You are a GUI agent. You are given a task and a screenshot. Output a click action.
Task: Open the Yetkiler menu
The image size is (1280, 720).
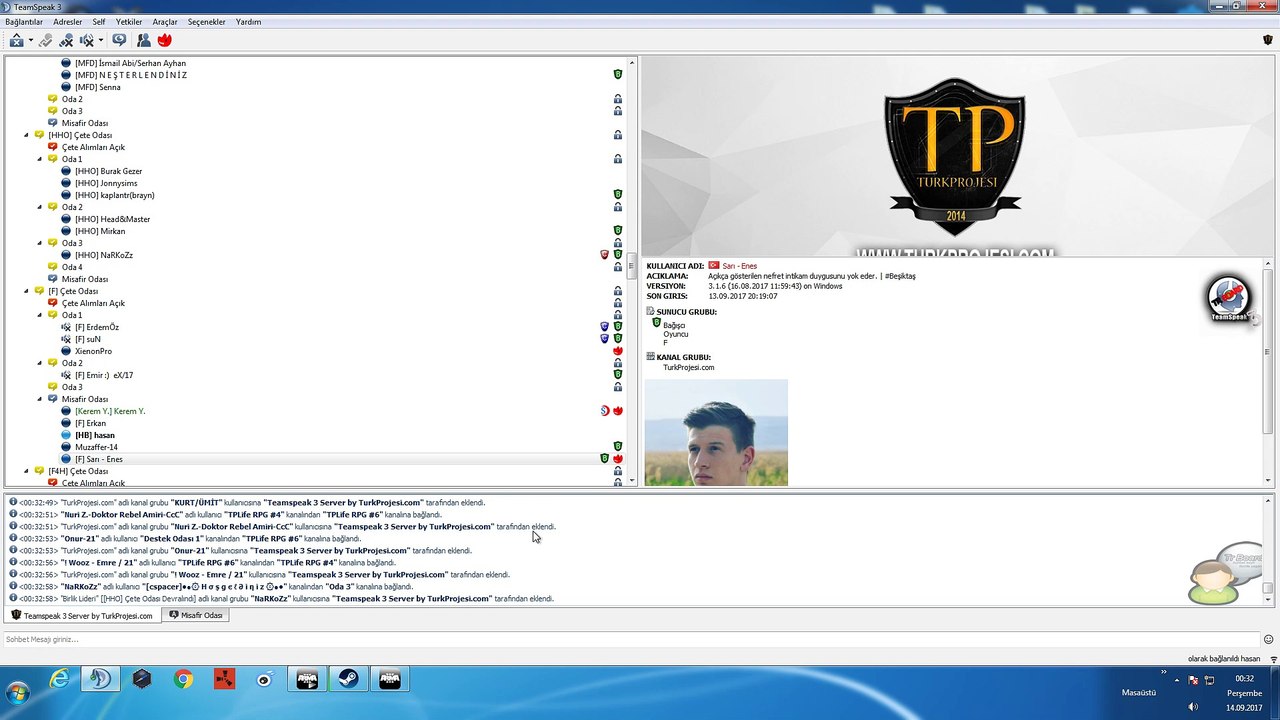[129, 21]
